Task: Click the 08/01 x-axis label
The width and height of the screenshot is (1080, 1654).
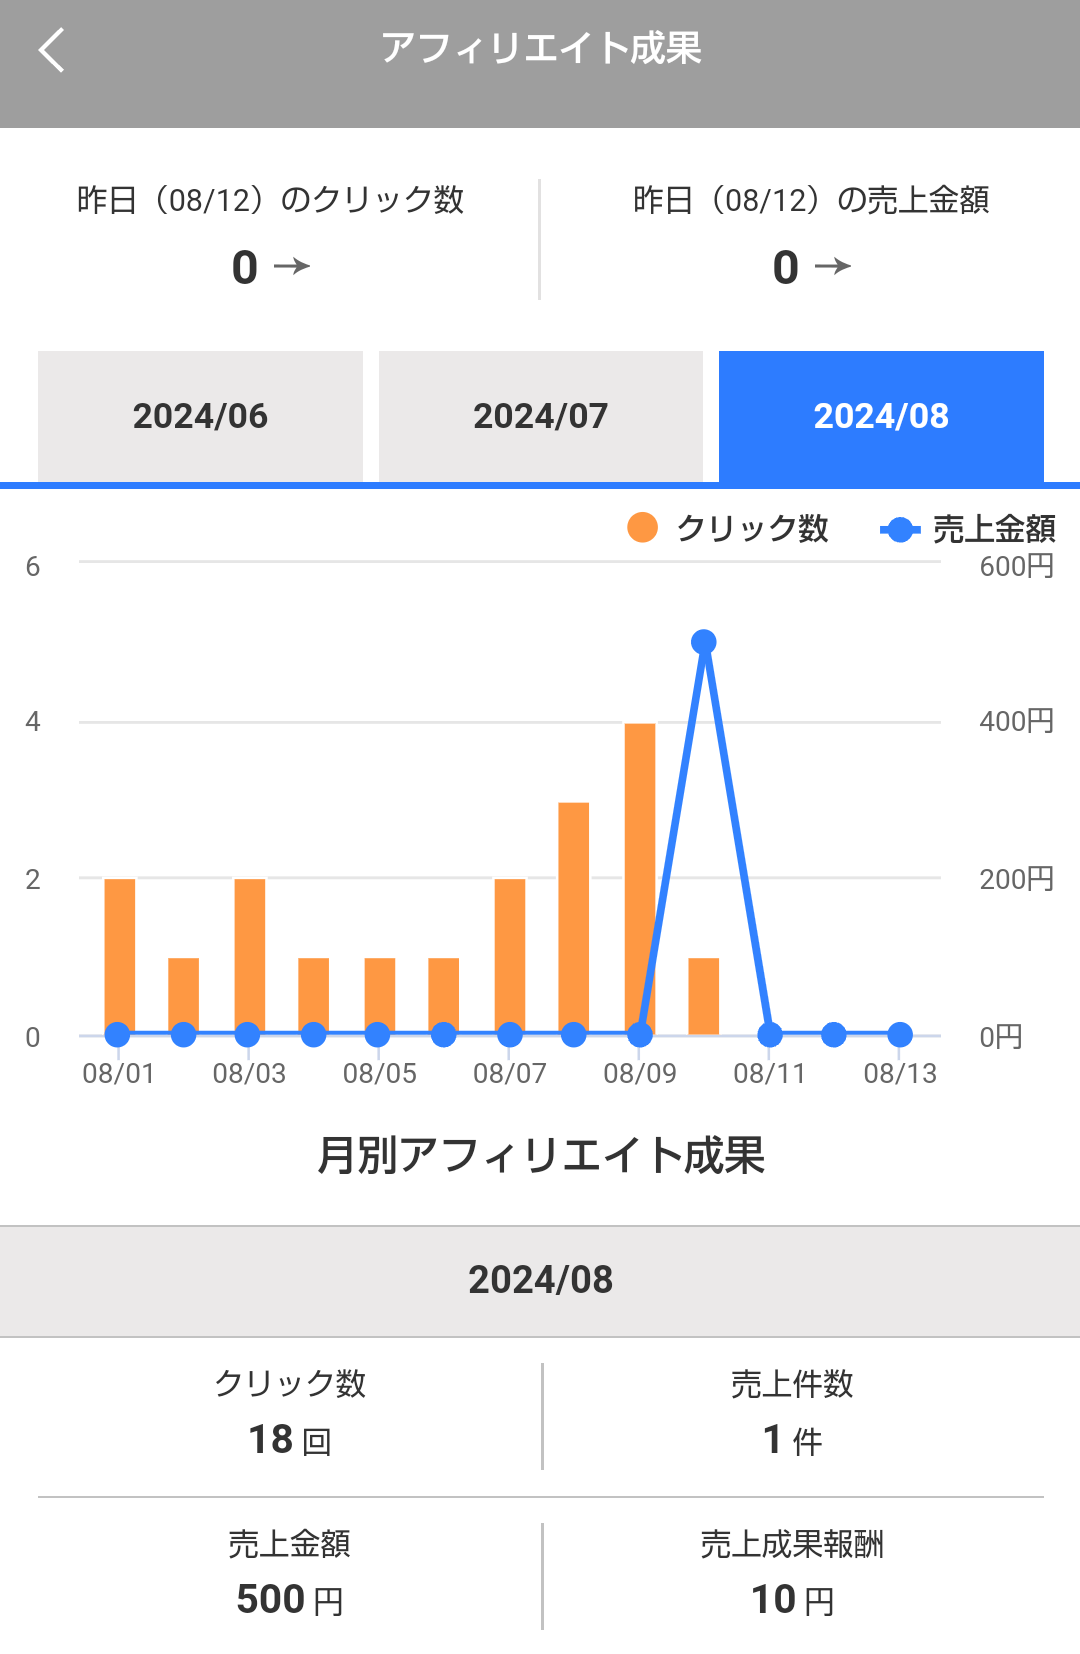Action: (119, 1074)
